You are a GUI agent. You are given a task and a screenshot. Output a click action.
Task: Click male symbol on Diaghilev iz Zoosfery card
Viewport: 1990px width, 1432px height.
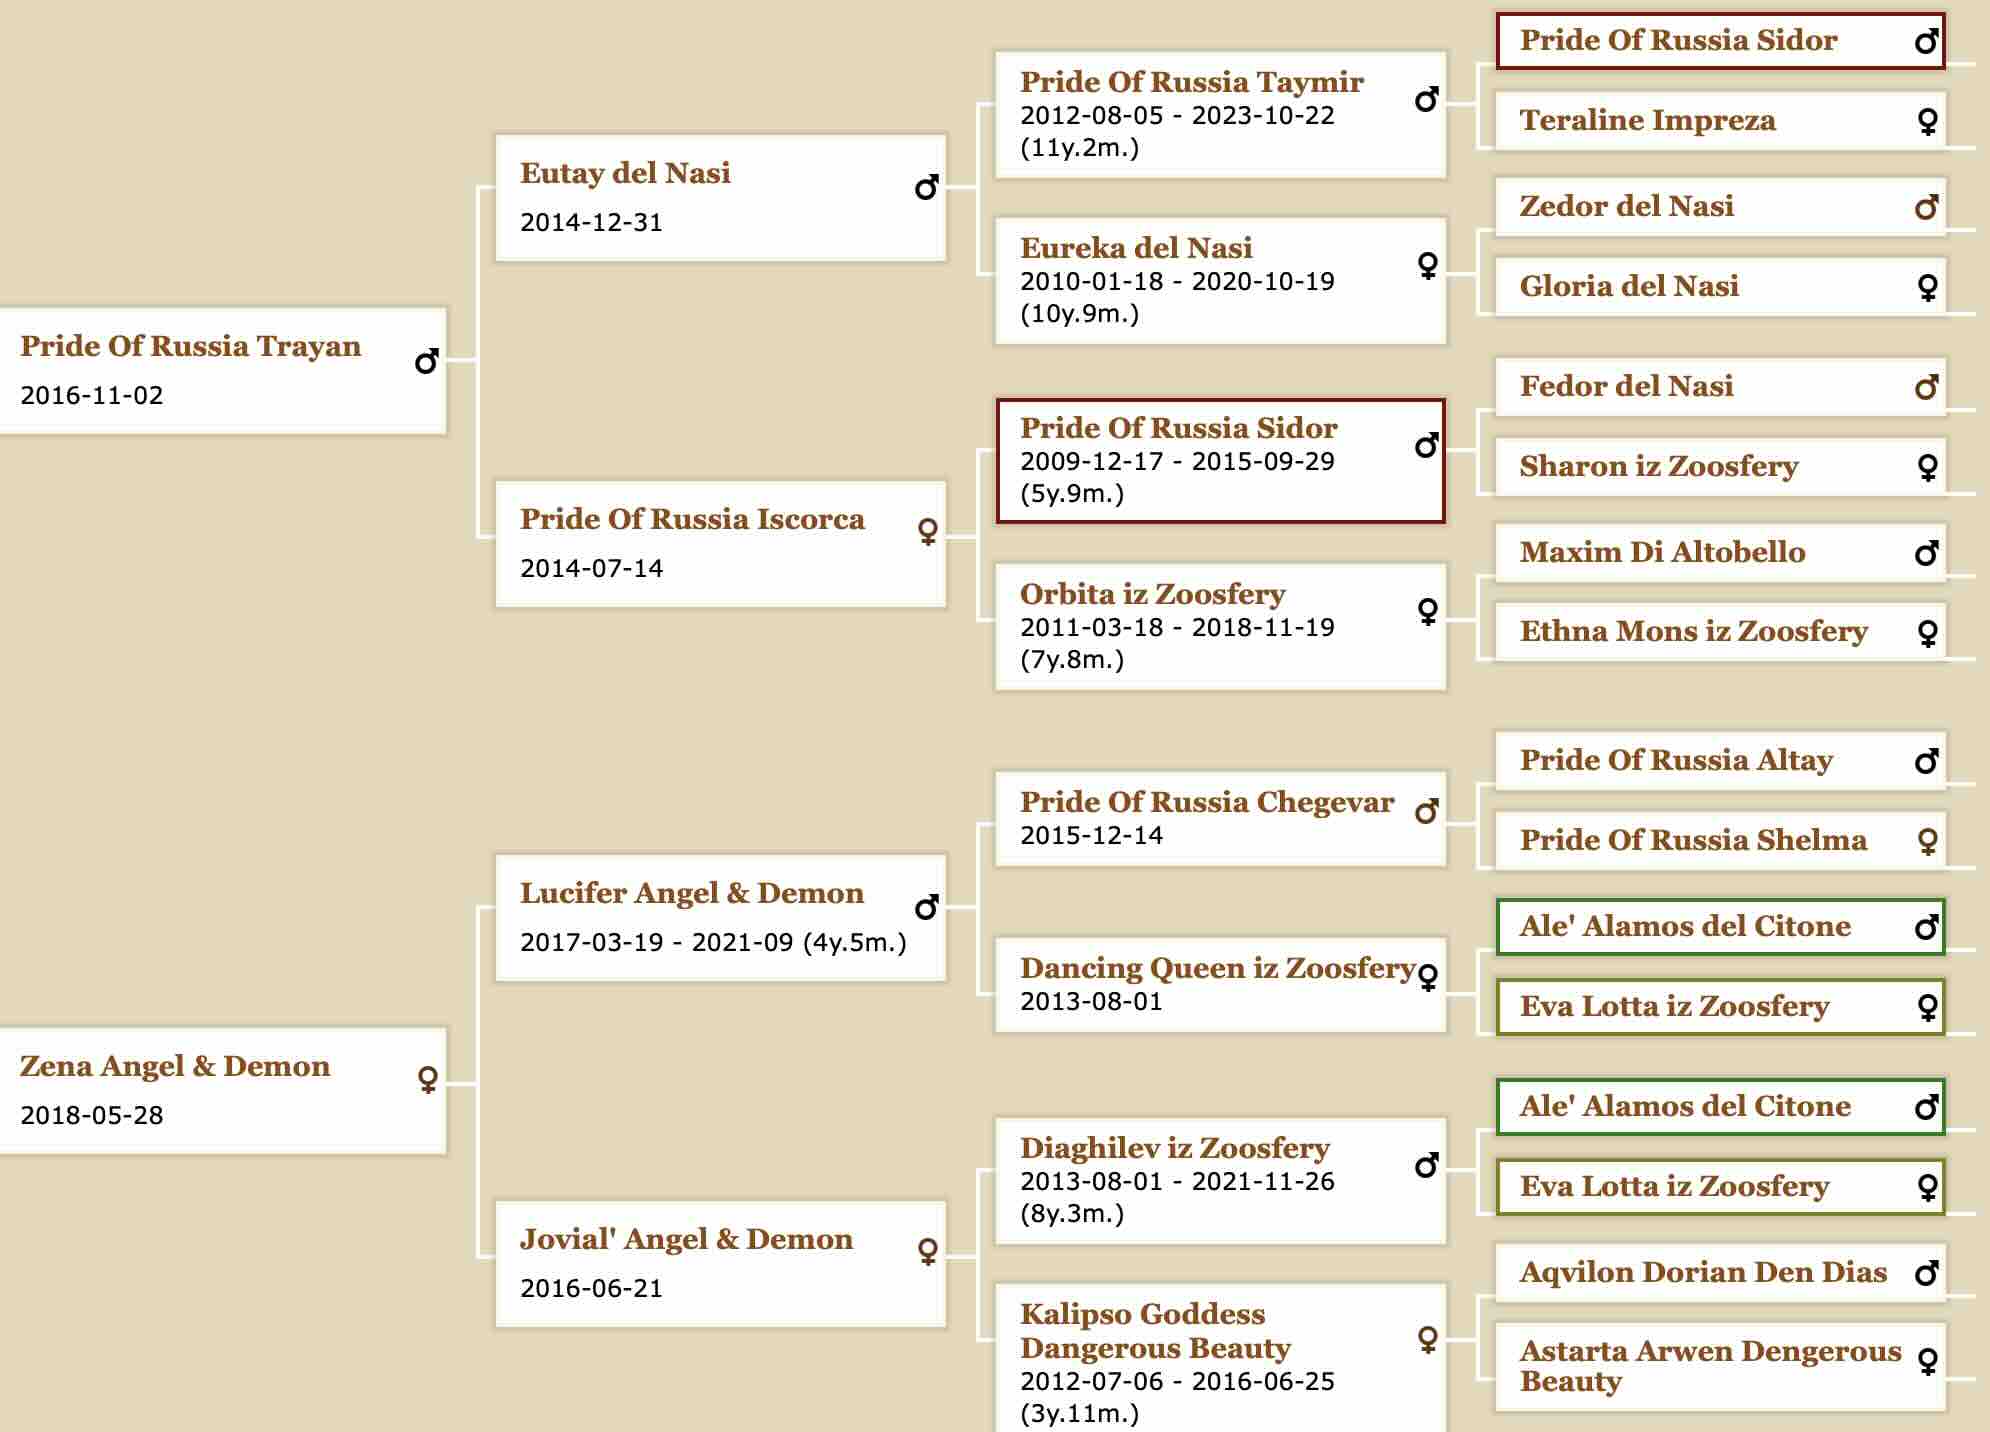pyautogui.click(x=1427, y=1165)
